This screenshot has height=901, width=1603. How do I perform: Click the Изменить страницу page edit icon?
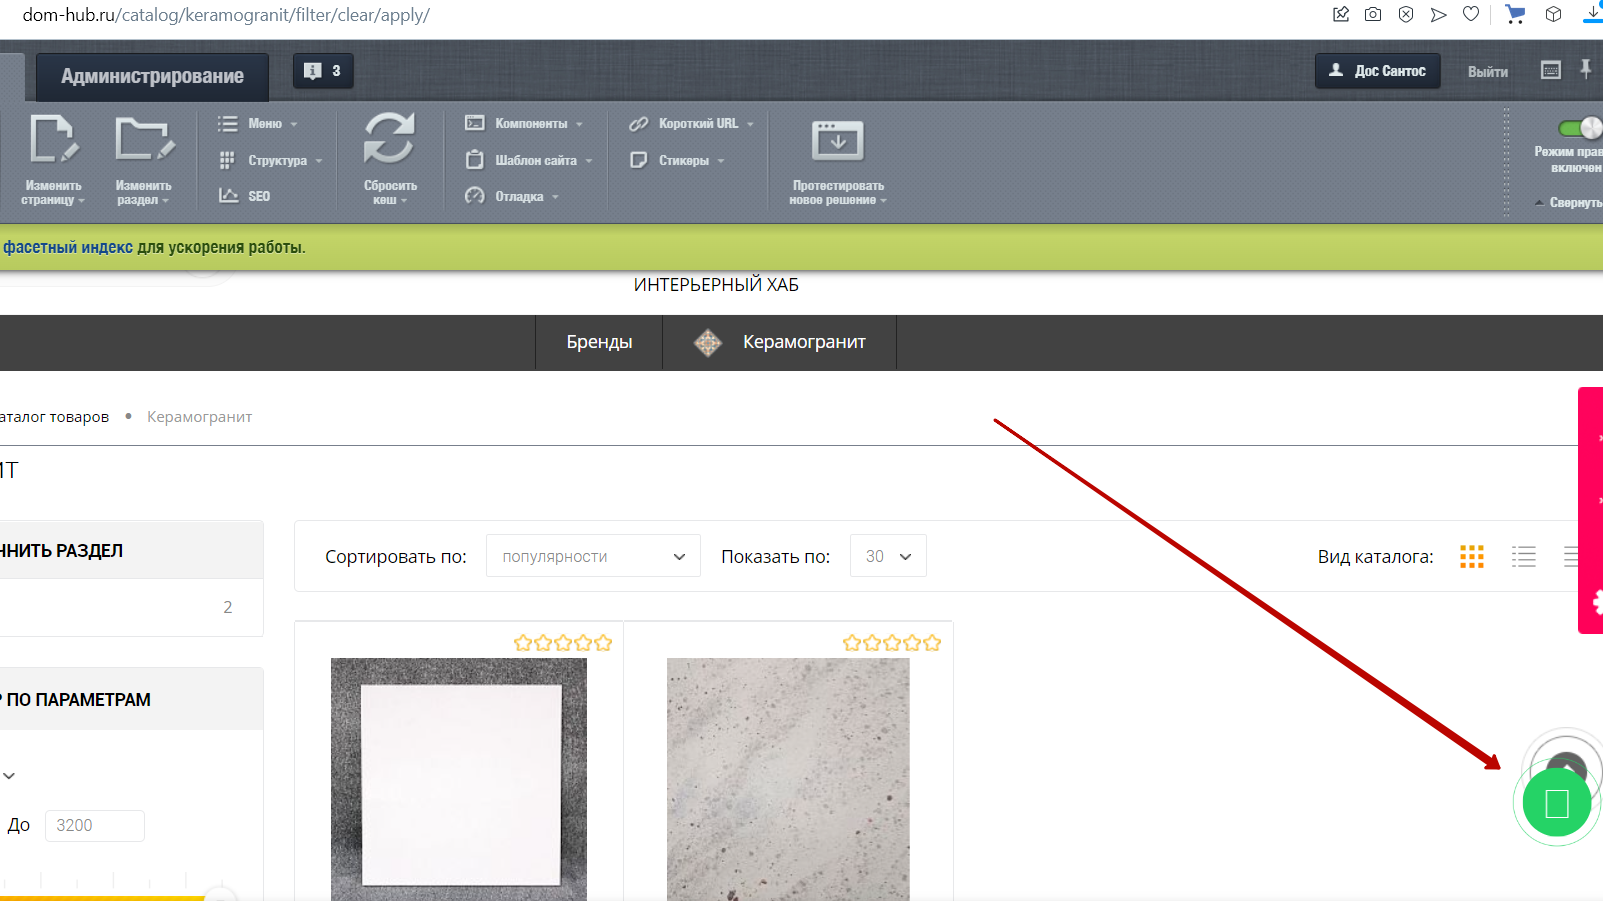click(x=53, y=139)
